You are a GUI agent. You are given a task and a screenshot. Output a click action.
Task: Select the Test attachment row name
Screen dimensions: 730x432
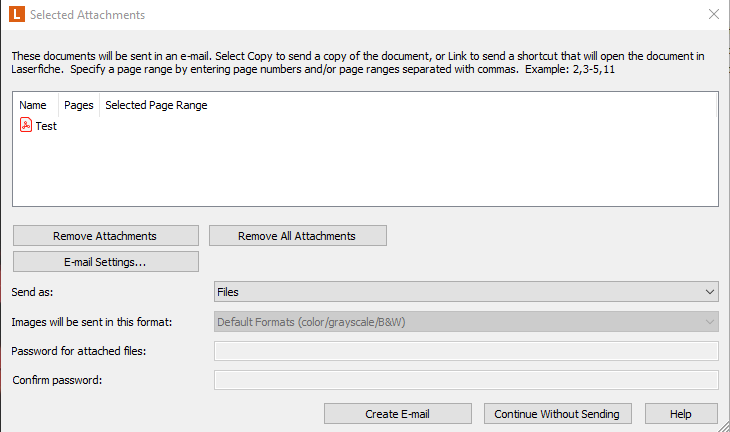(46, 126)
